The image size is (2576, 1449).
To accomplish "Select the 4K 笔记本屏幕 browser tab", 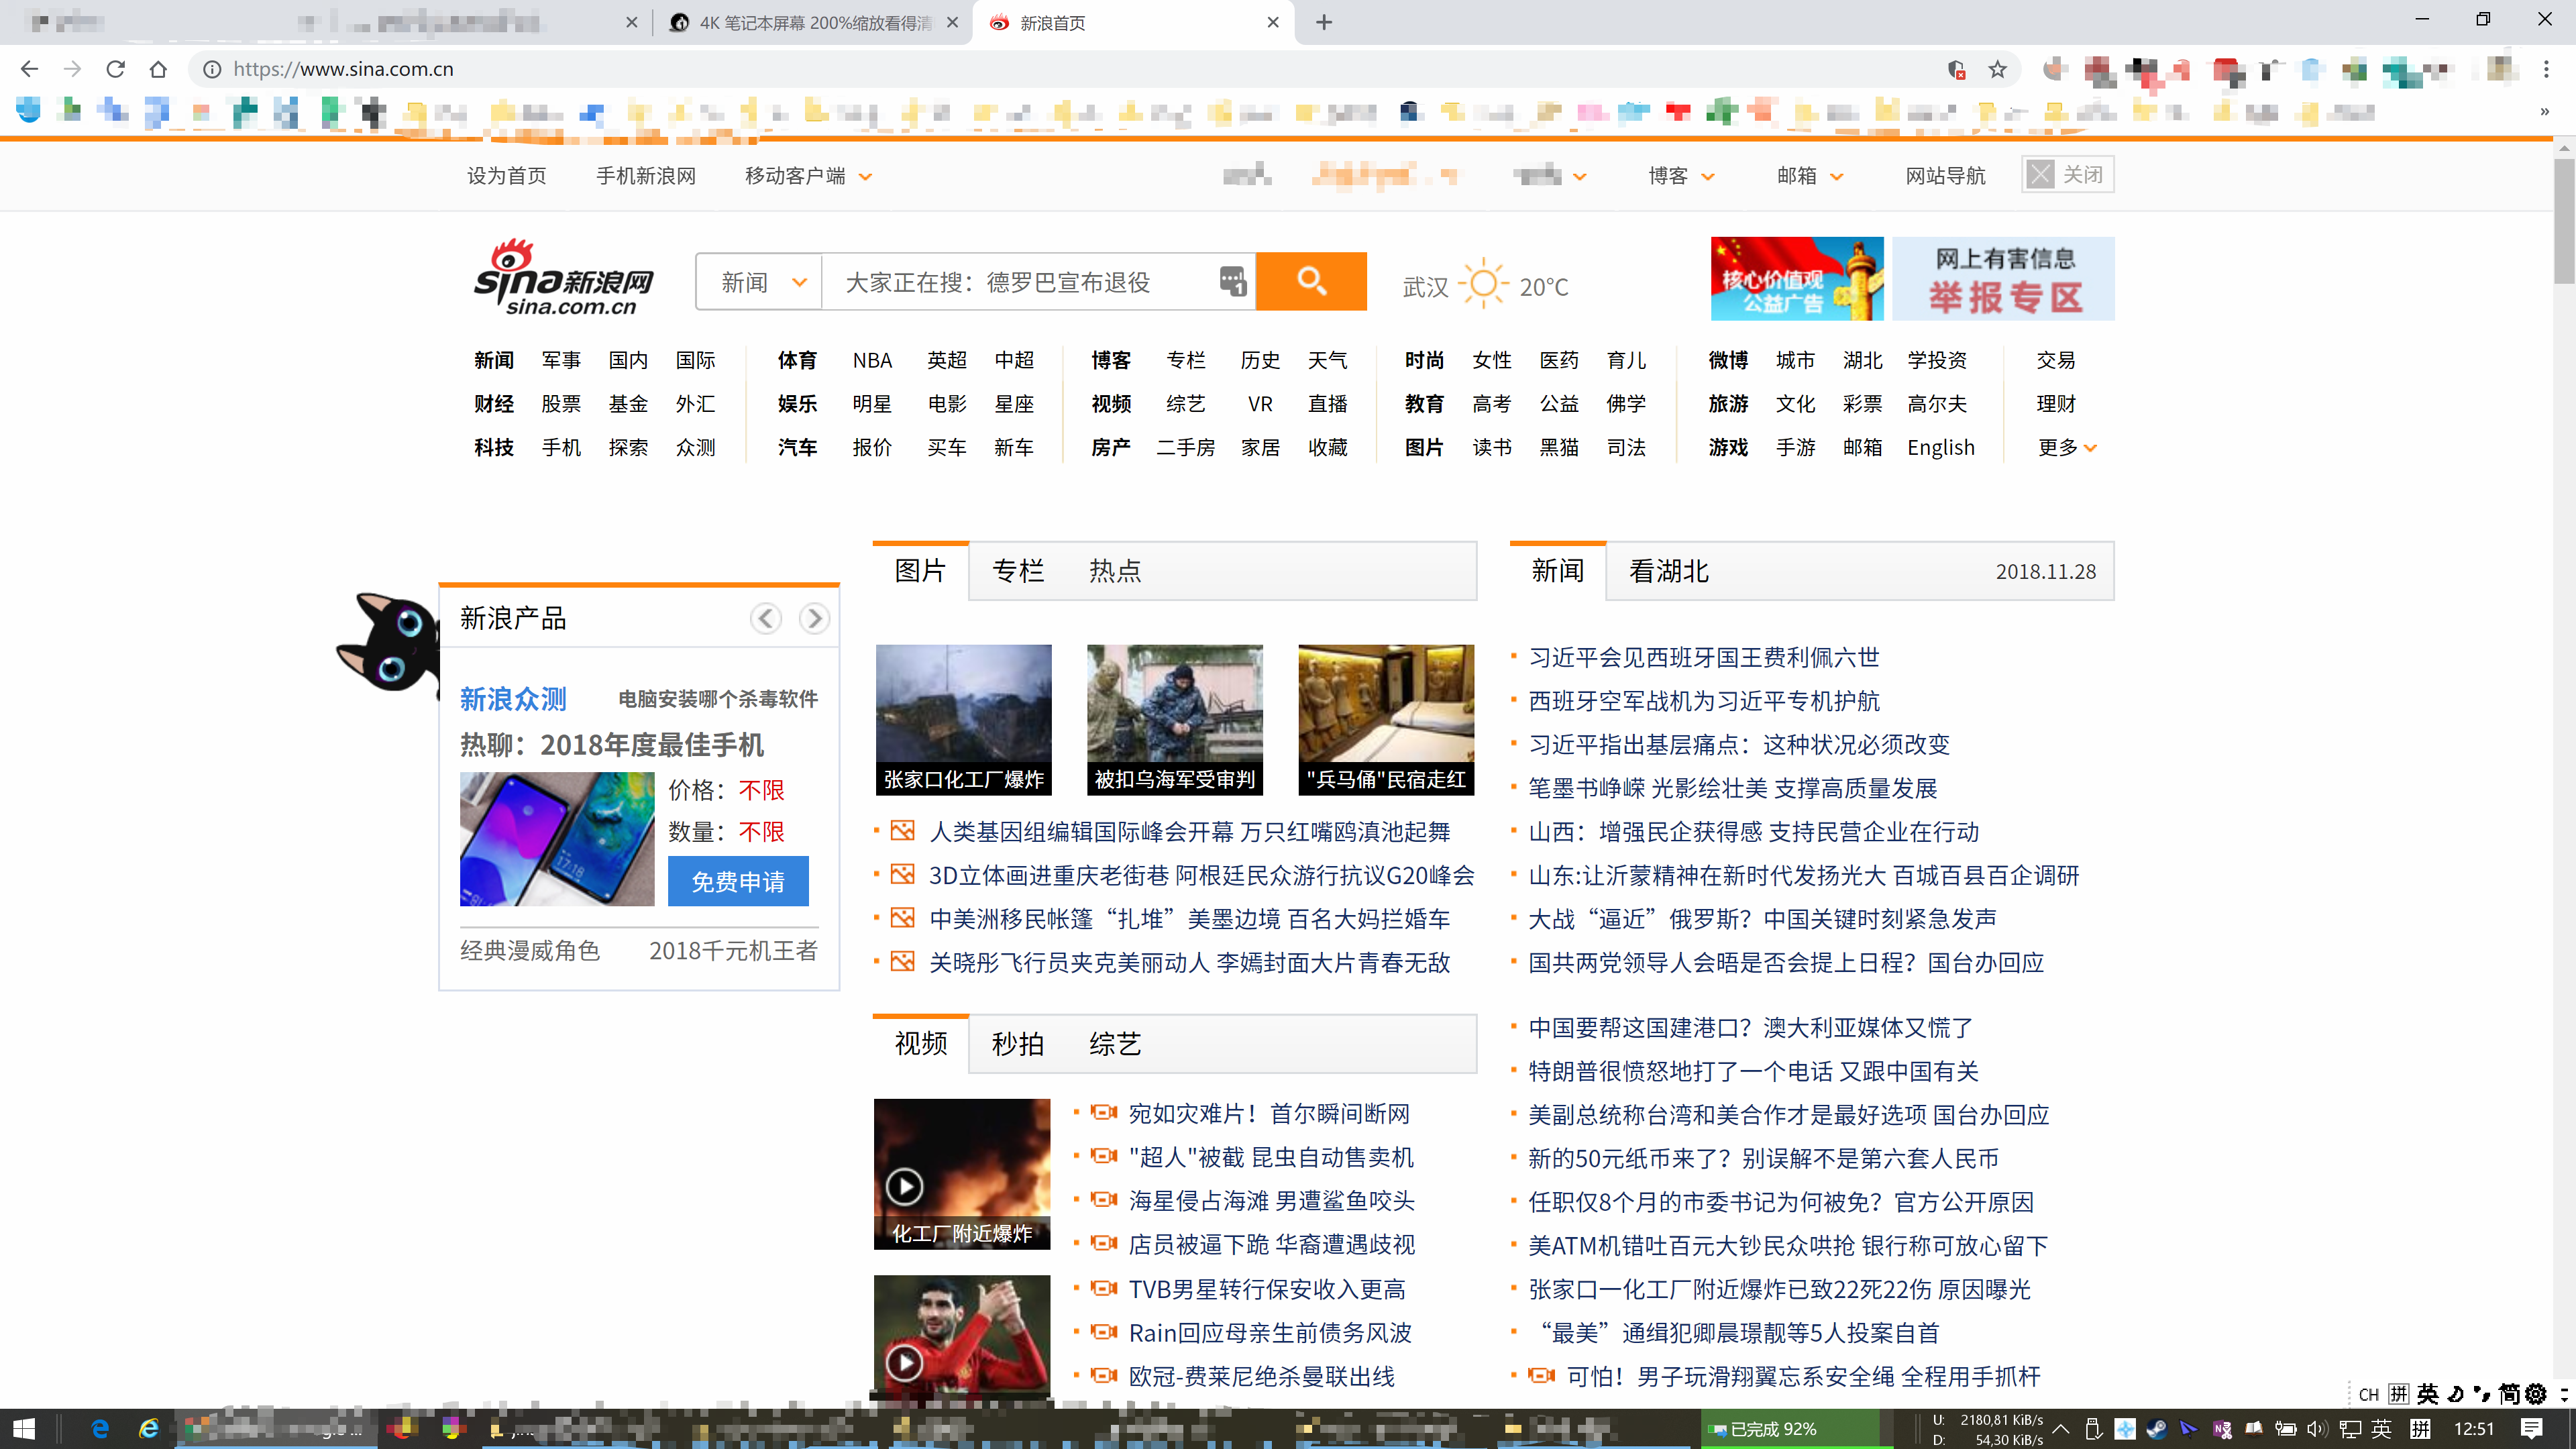I will (812, 22).
